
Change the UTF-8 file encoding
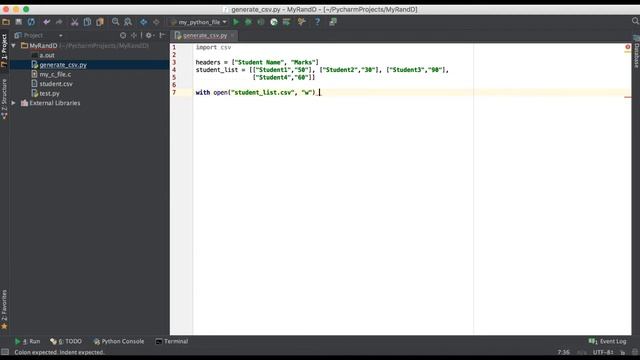(x=603, y=352)
